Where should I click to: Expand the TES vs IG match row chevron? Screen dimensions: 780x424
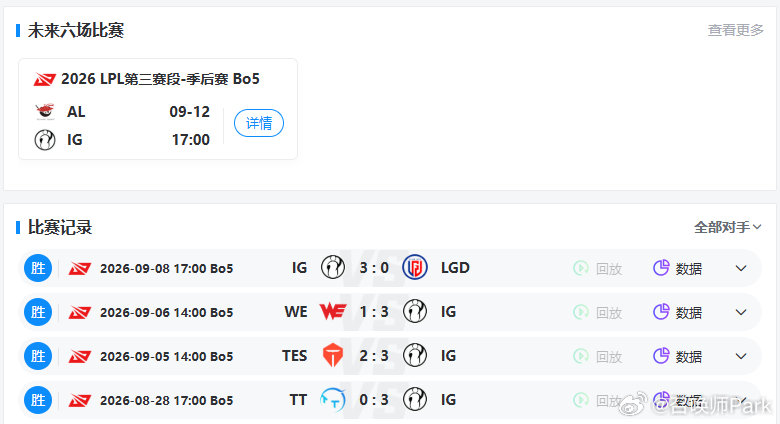coord(741,356)
